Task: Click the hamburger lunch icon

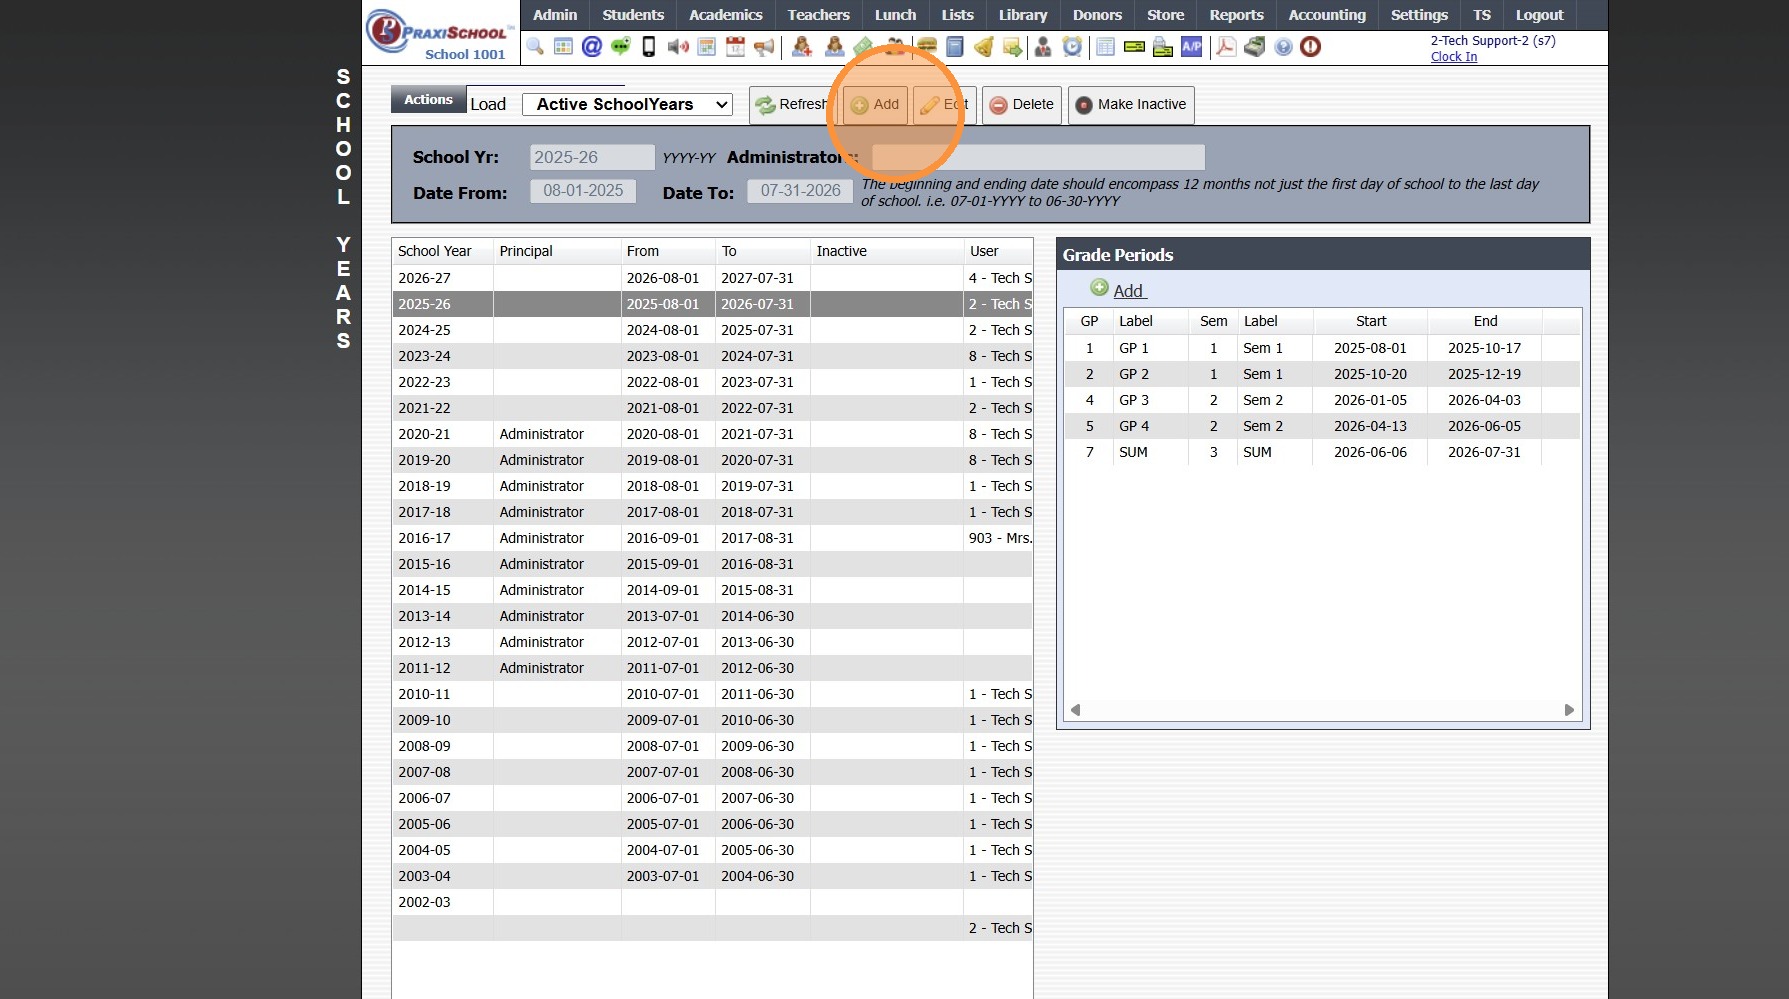Action: point(927,47)
